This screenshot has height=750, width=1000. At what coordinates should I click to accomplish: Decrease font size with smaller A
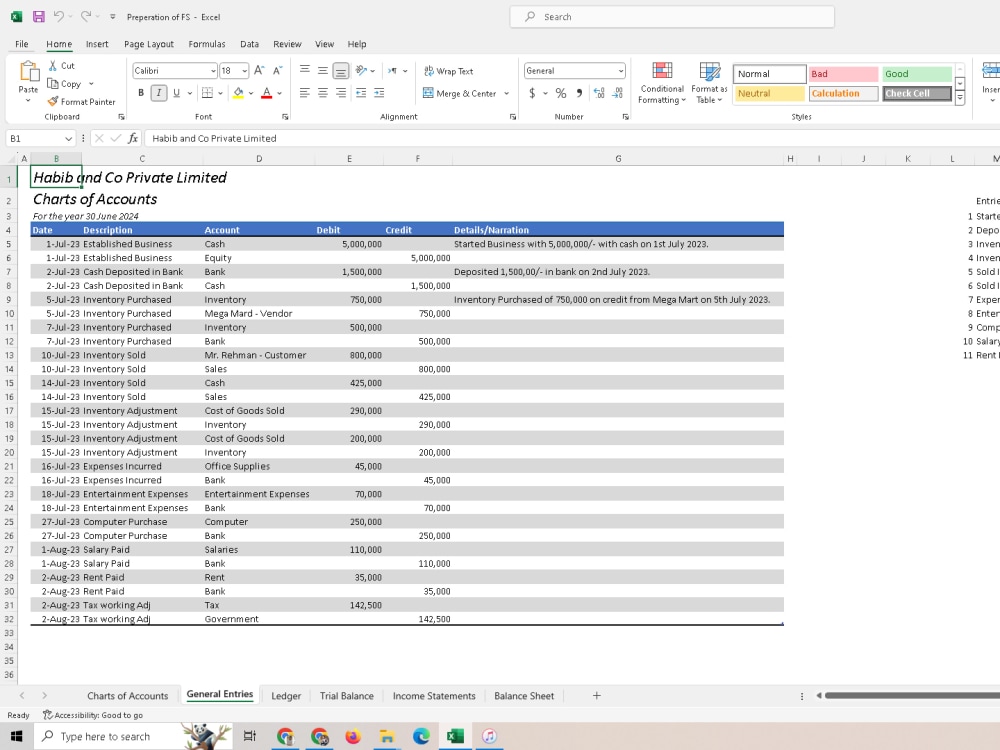pos(277,70)
